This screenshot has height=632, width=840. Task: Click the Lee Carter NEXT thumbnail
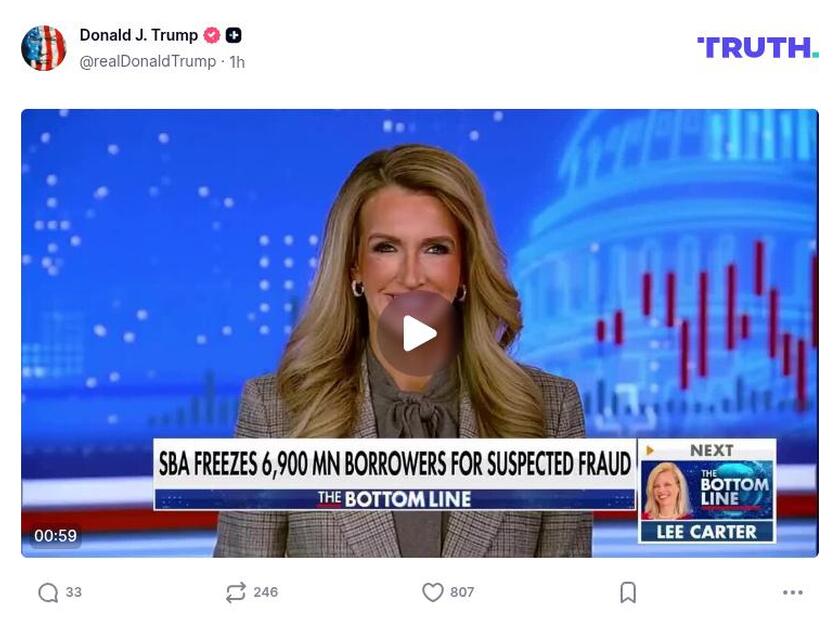(707, 491)
